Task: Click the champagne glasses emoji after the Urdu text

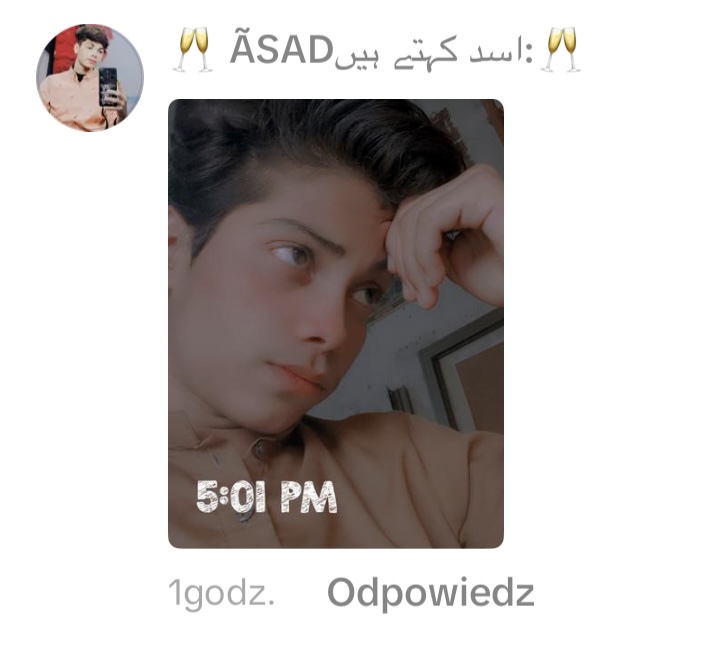Action: click(560, 50)
